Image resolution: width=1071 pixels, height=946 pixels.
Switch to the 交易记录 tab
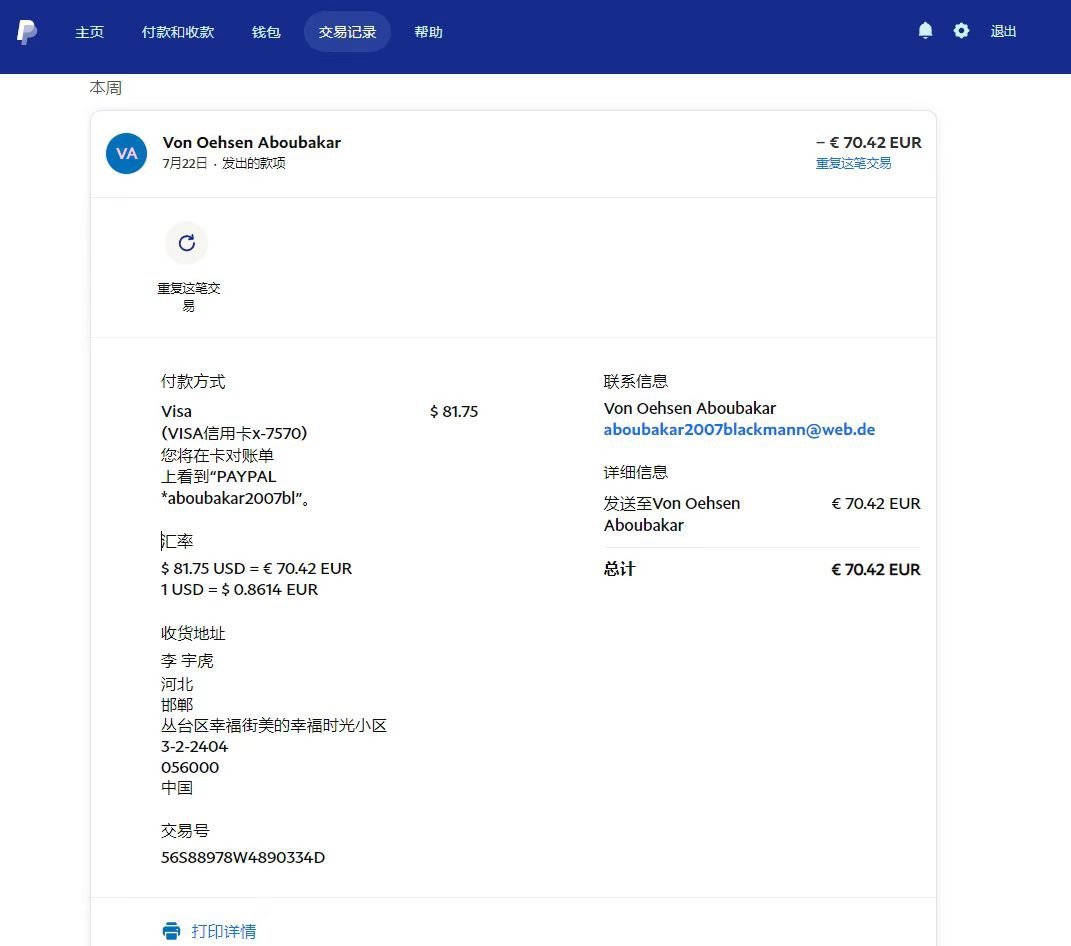click(347, 32)
